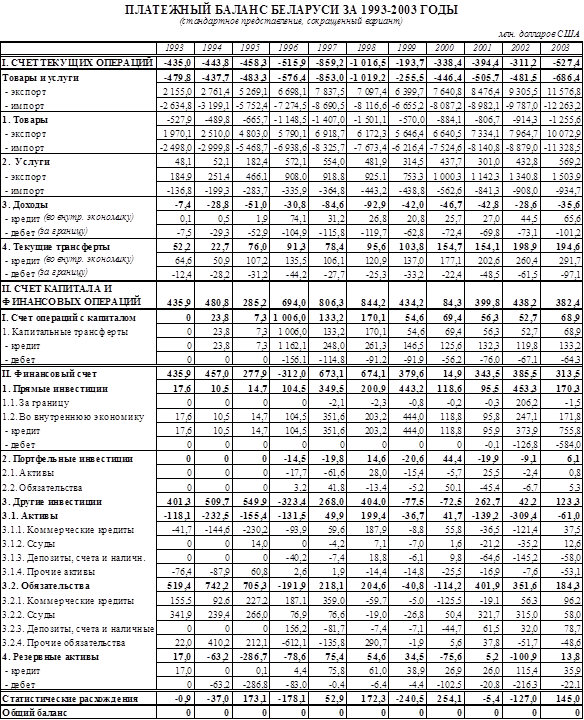Image resolution: width=584 pixels, height=720 pixels.
Task: Click the row label '3.1. Активы'
Action: coord(30,516)
